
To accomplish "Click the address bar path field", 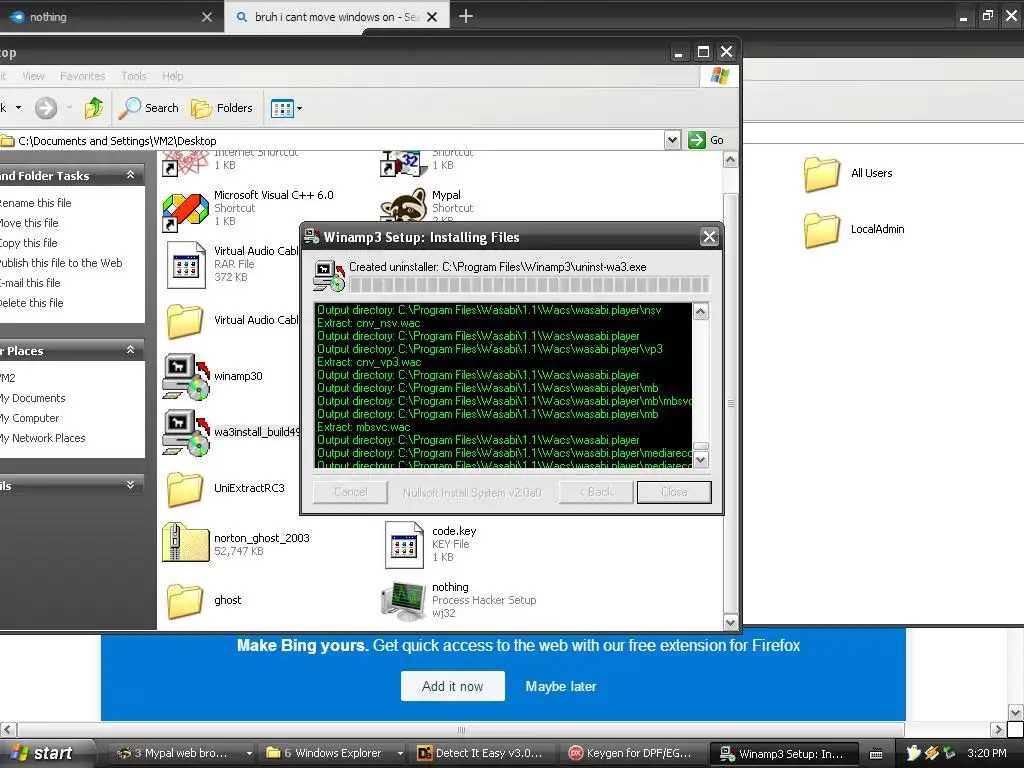I will pos(331,140).
